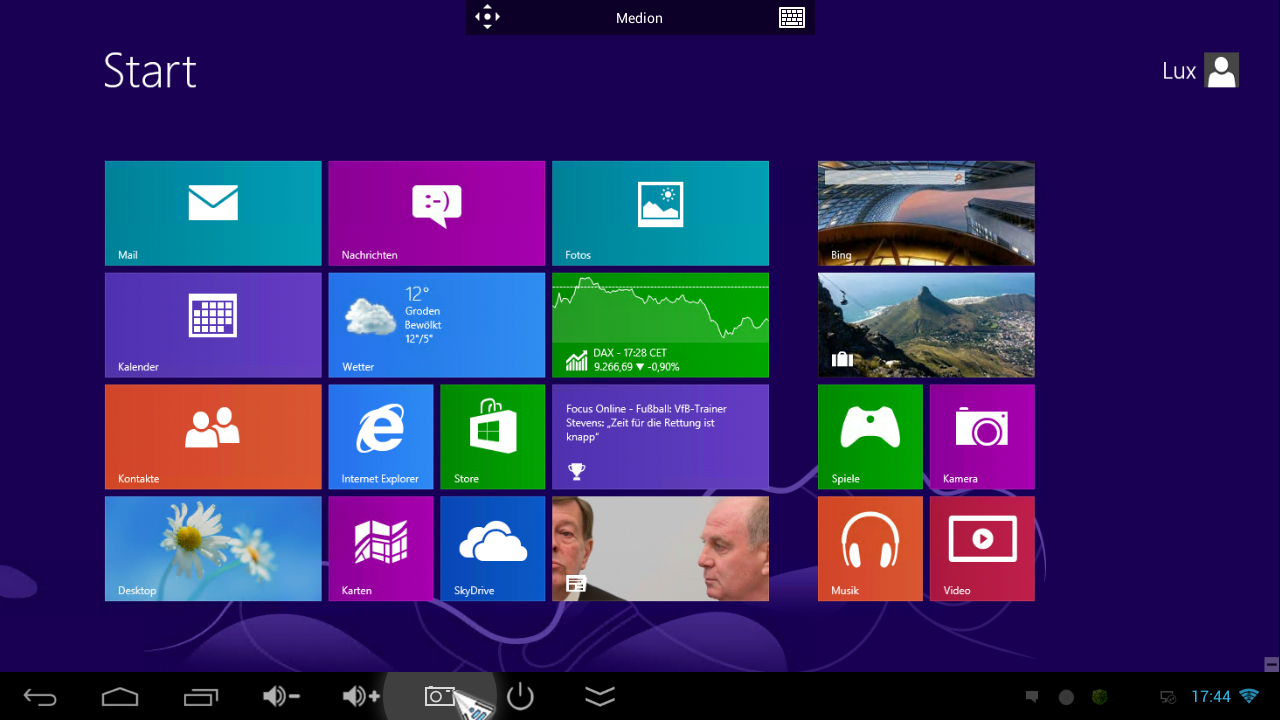This screenshot has width=1280, height=720.
Task: Tap the Android back button
Action: [40, 696]
